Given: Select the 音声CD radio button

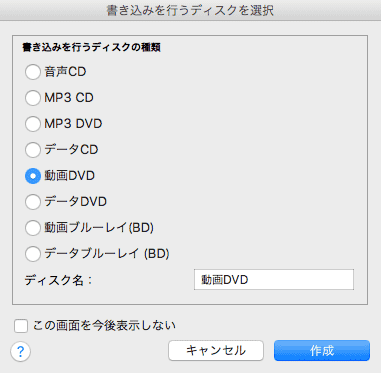Looking at the screenshot, I should click(x=33, y=72).
